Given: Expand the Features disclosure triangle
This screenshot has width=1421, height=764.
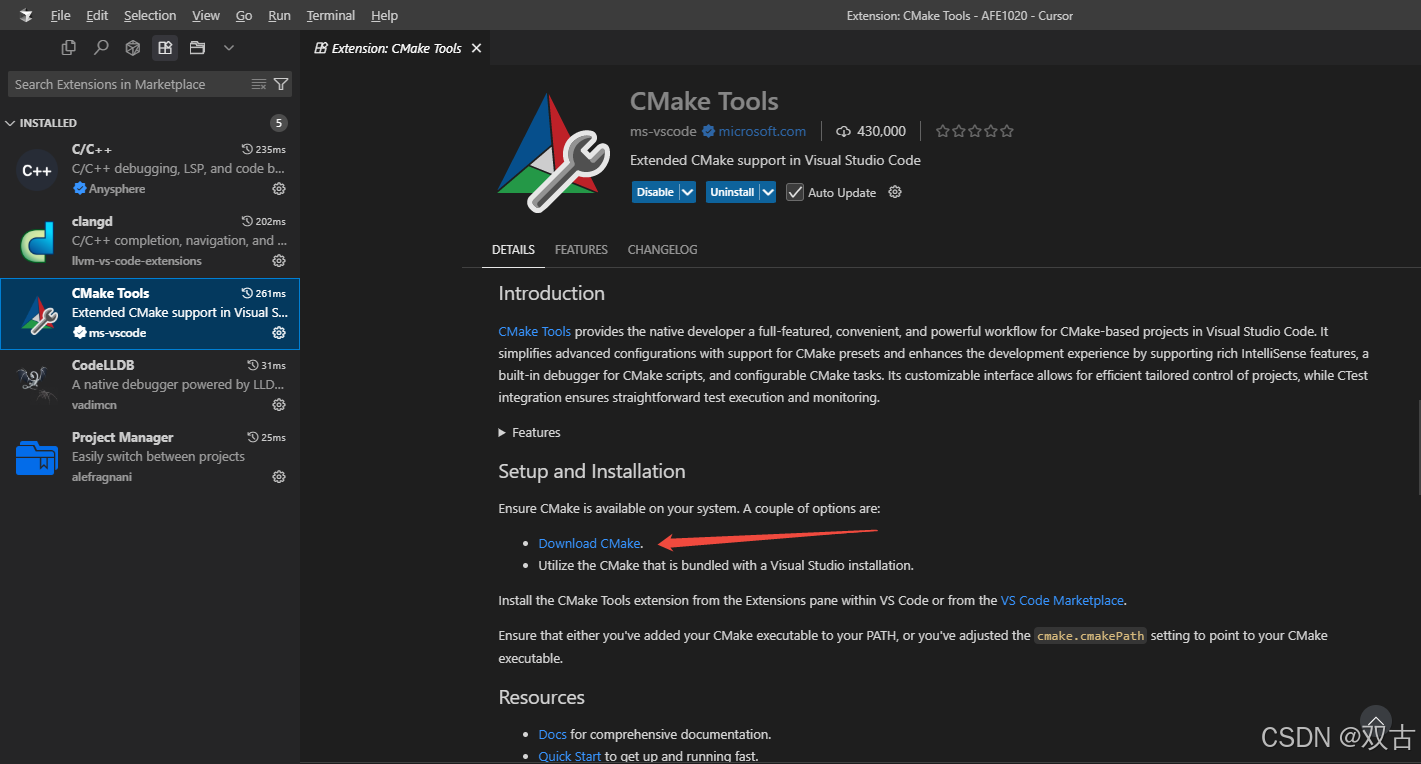Looking at the screenshot, I should [503, 432].
